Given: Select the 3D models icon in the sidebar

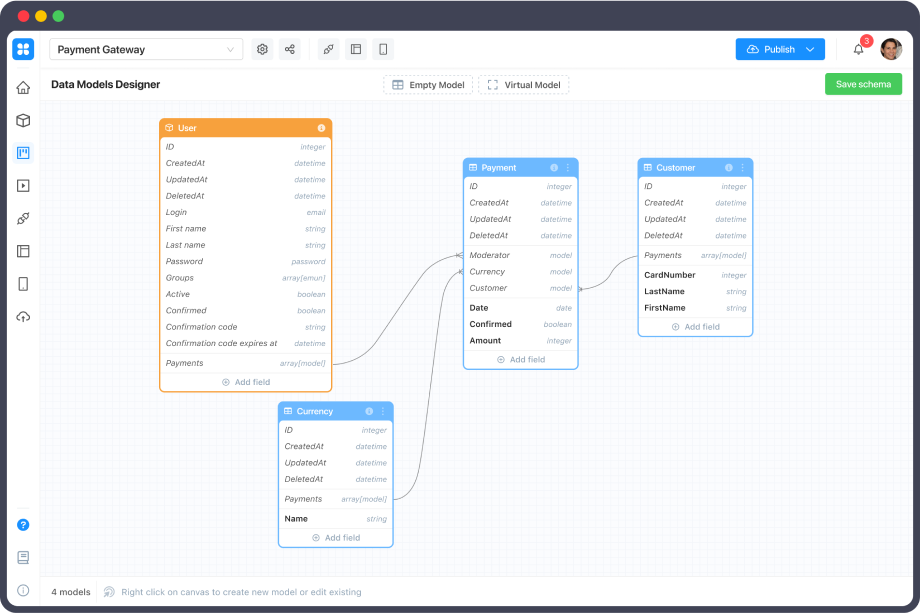Looking at the screenshot, I should click(x=22, y=120).
